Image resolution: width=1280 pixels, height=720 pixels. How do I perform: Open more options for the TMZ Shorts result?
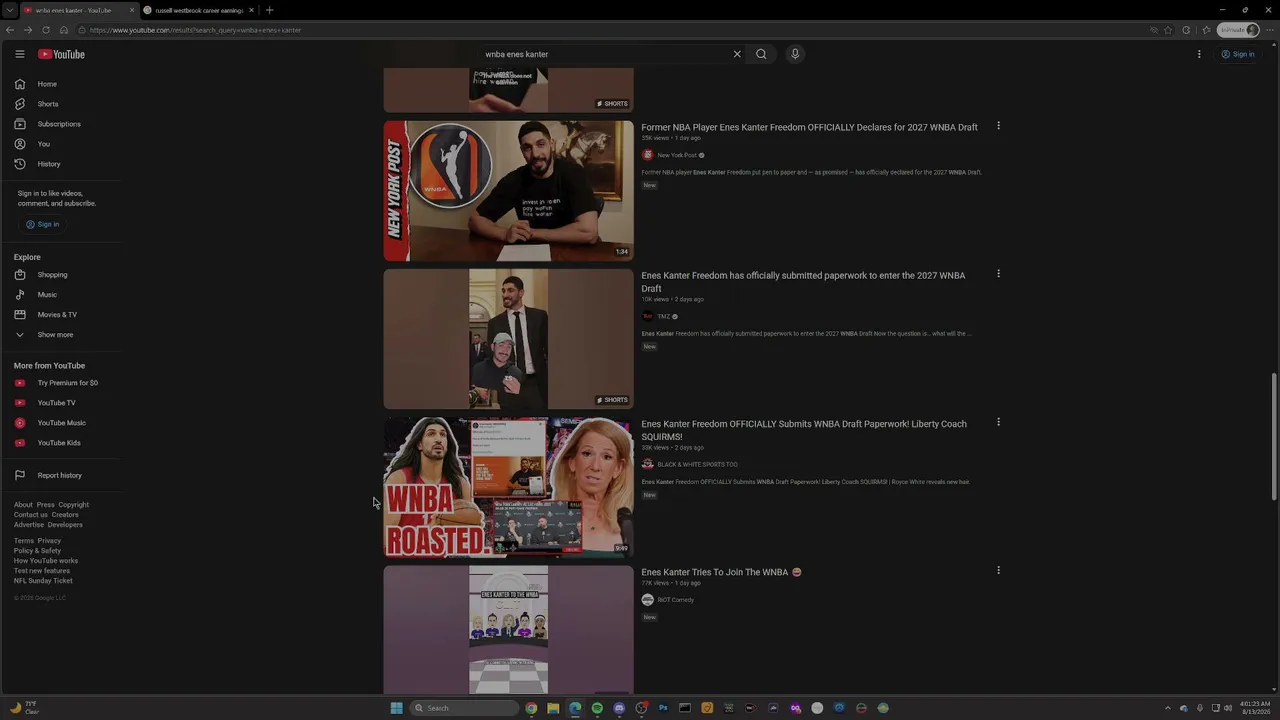click(x=998, y=274)
